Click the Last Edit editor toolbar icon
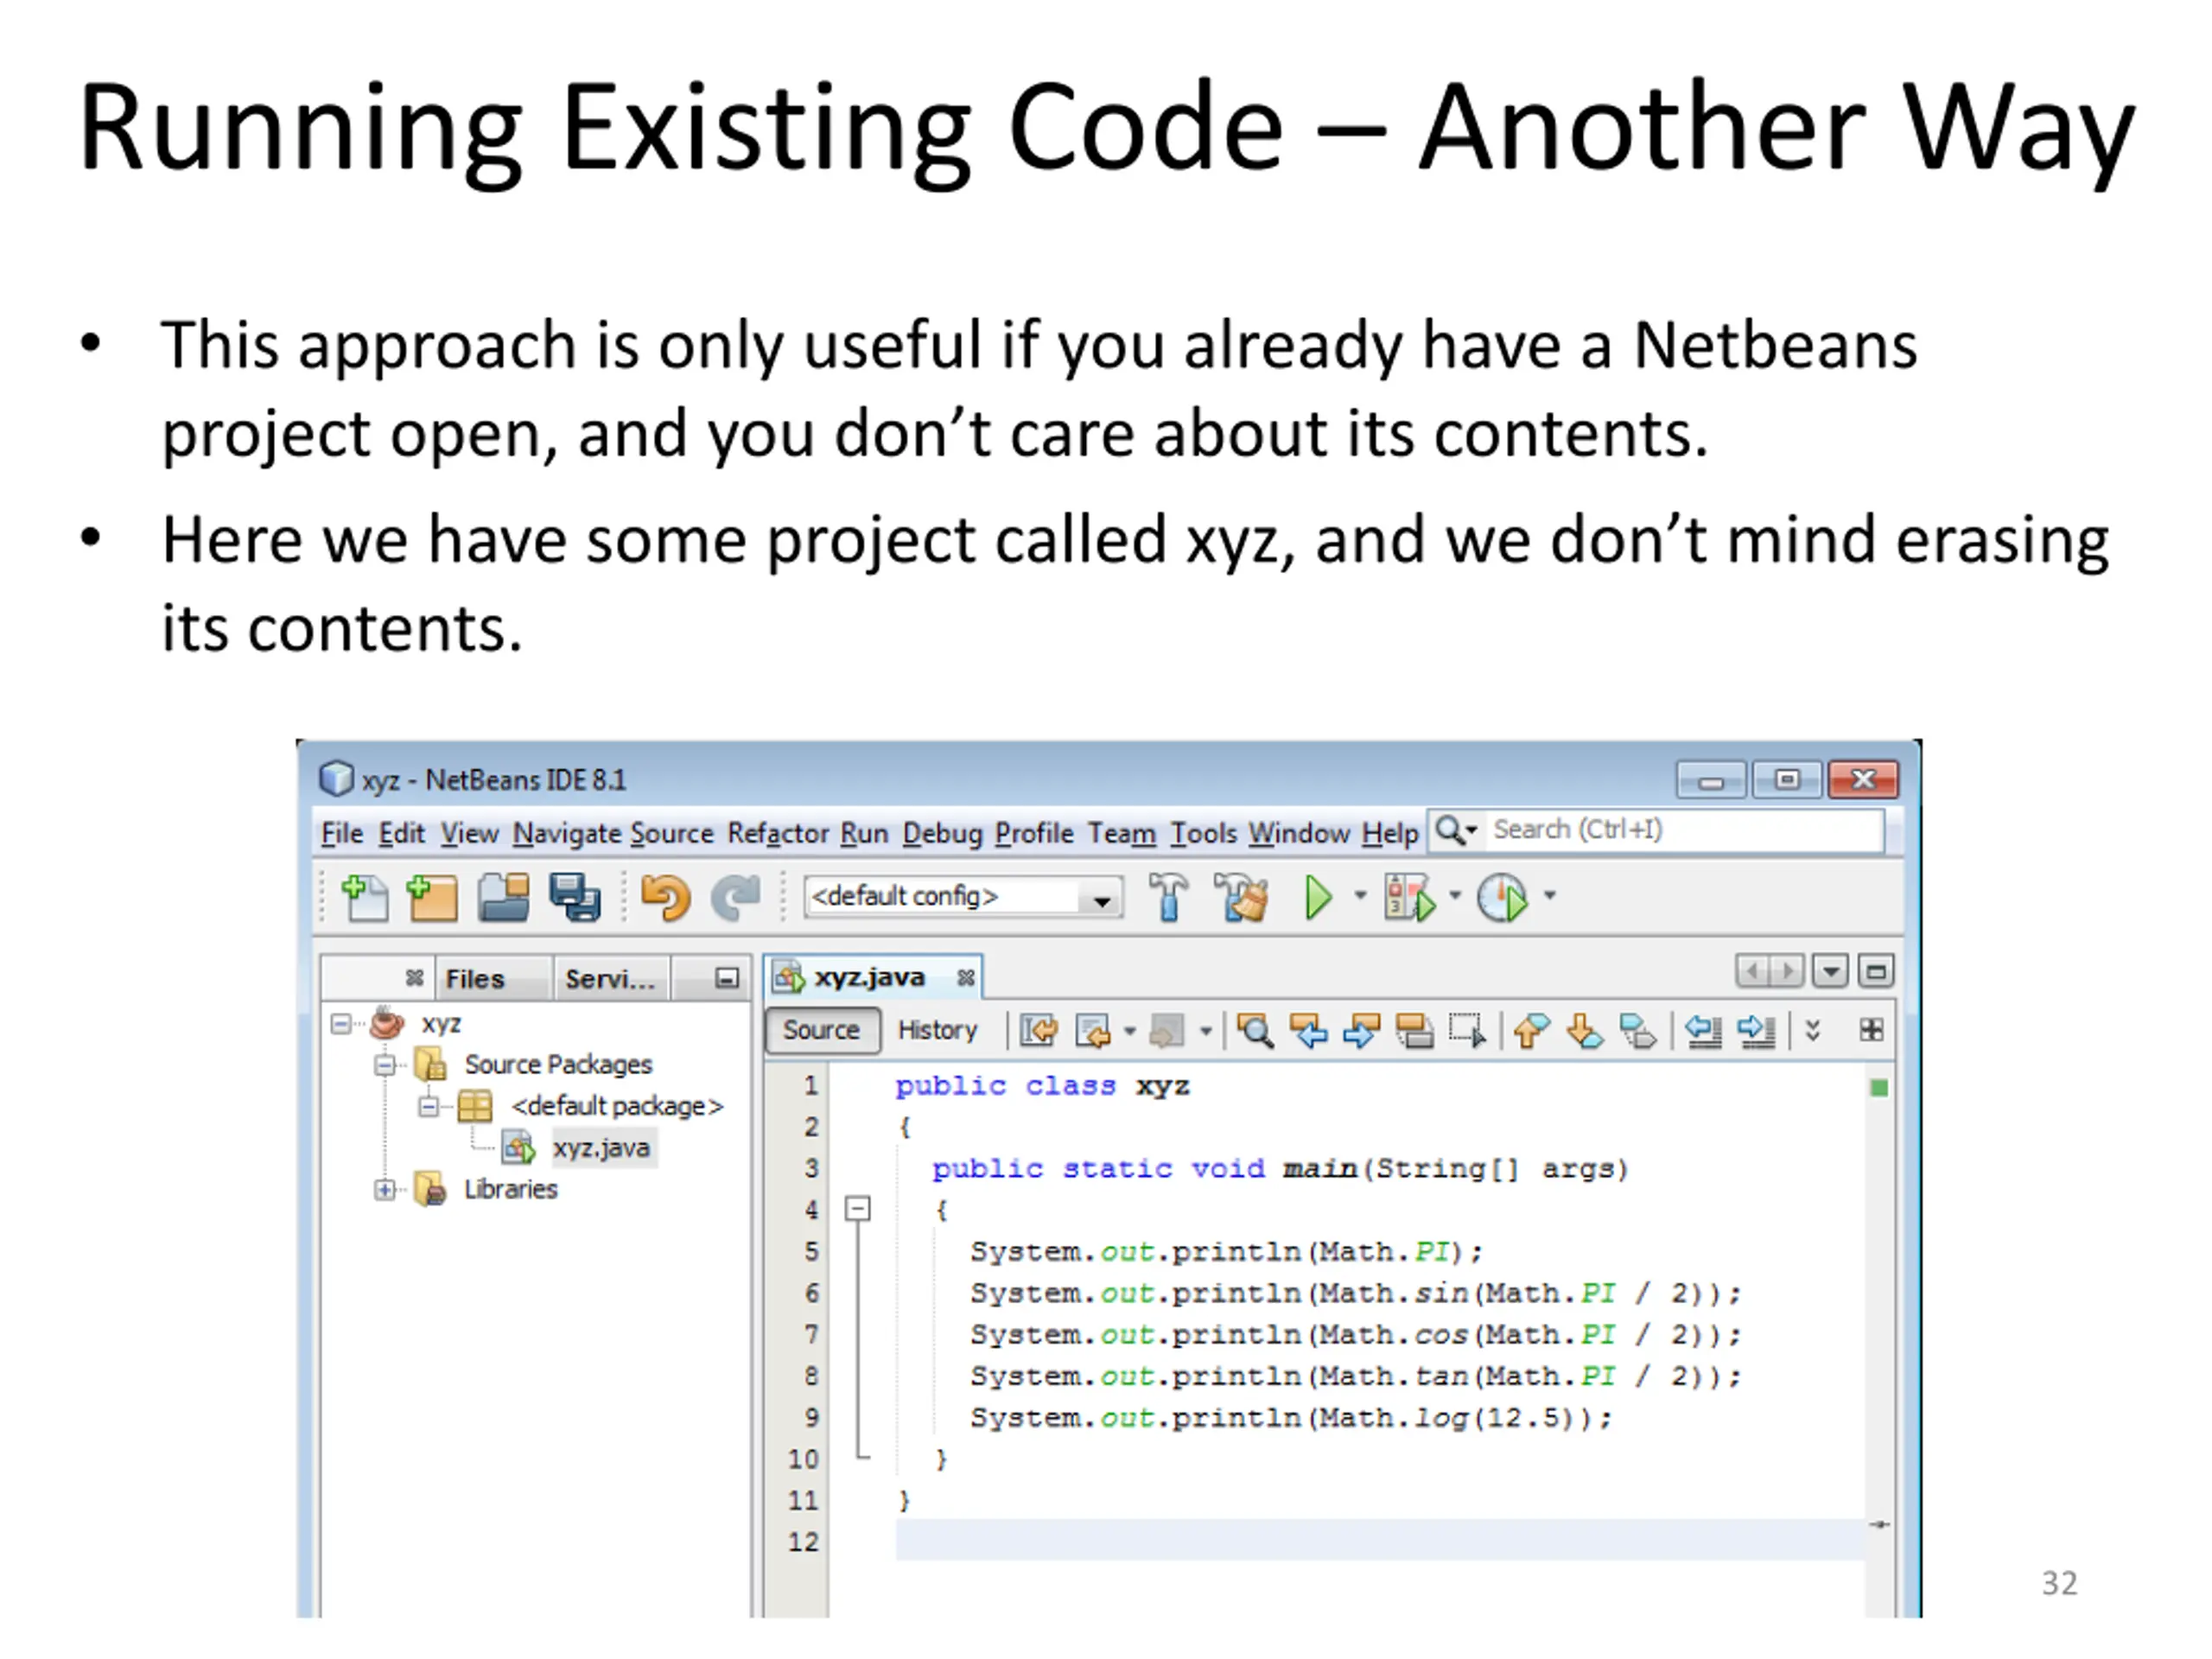The image size is (2212, 1659). click(1038, 1030)
